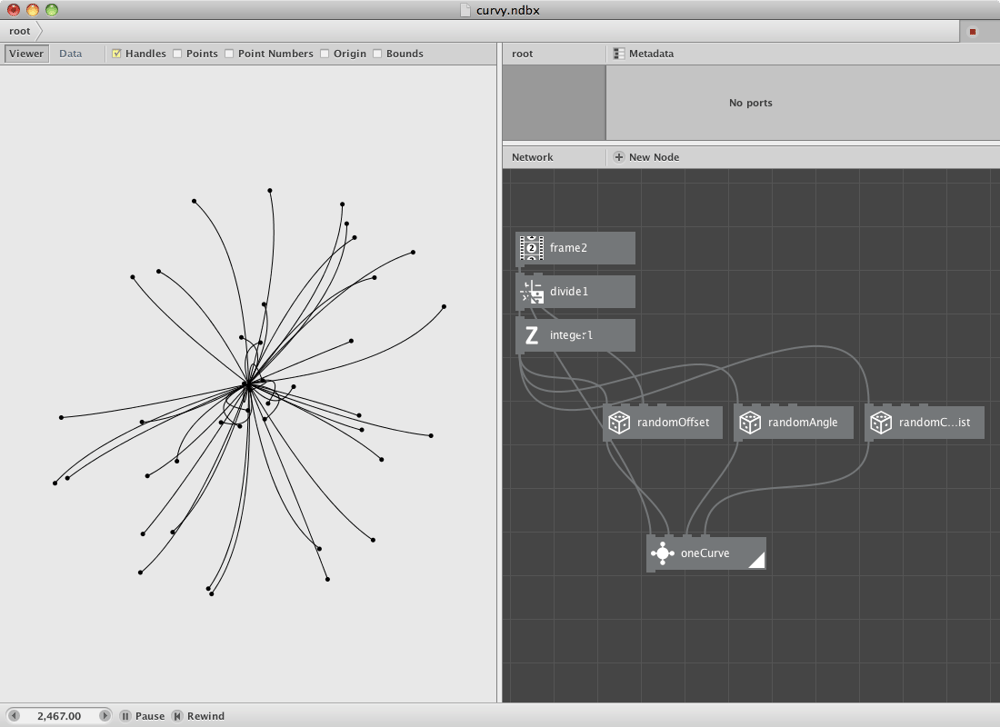This screenshot has width=1000, height=727.
Task: Select the integer1 node label
Action: coord(571,335)
